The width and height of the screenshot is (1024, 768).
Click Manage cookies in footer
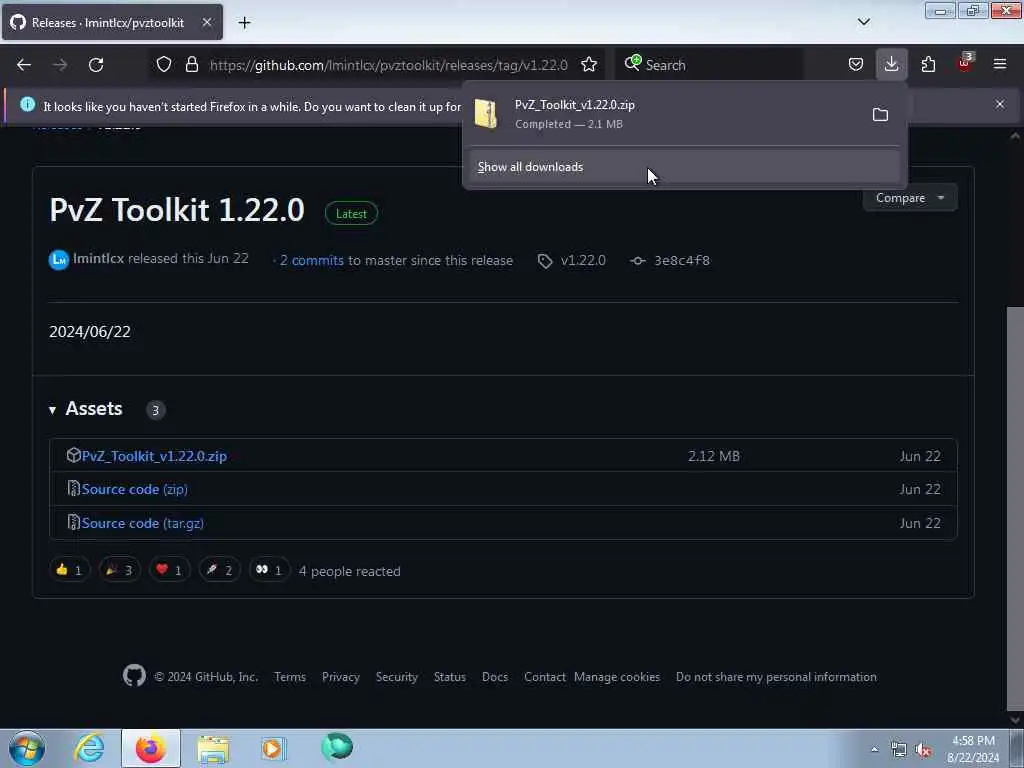click(617, 677)
